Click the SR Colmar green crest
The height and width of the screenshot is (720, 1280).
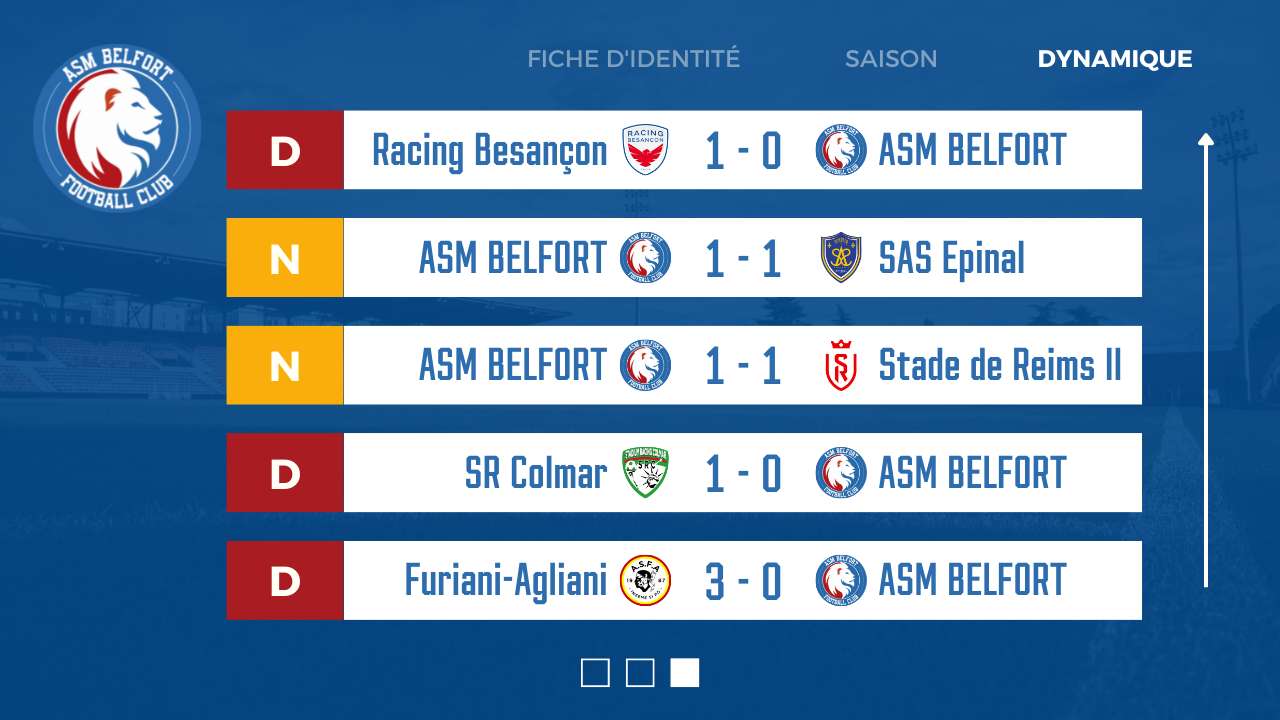(645, 473)
